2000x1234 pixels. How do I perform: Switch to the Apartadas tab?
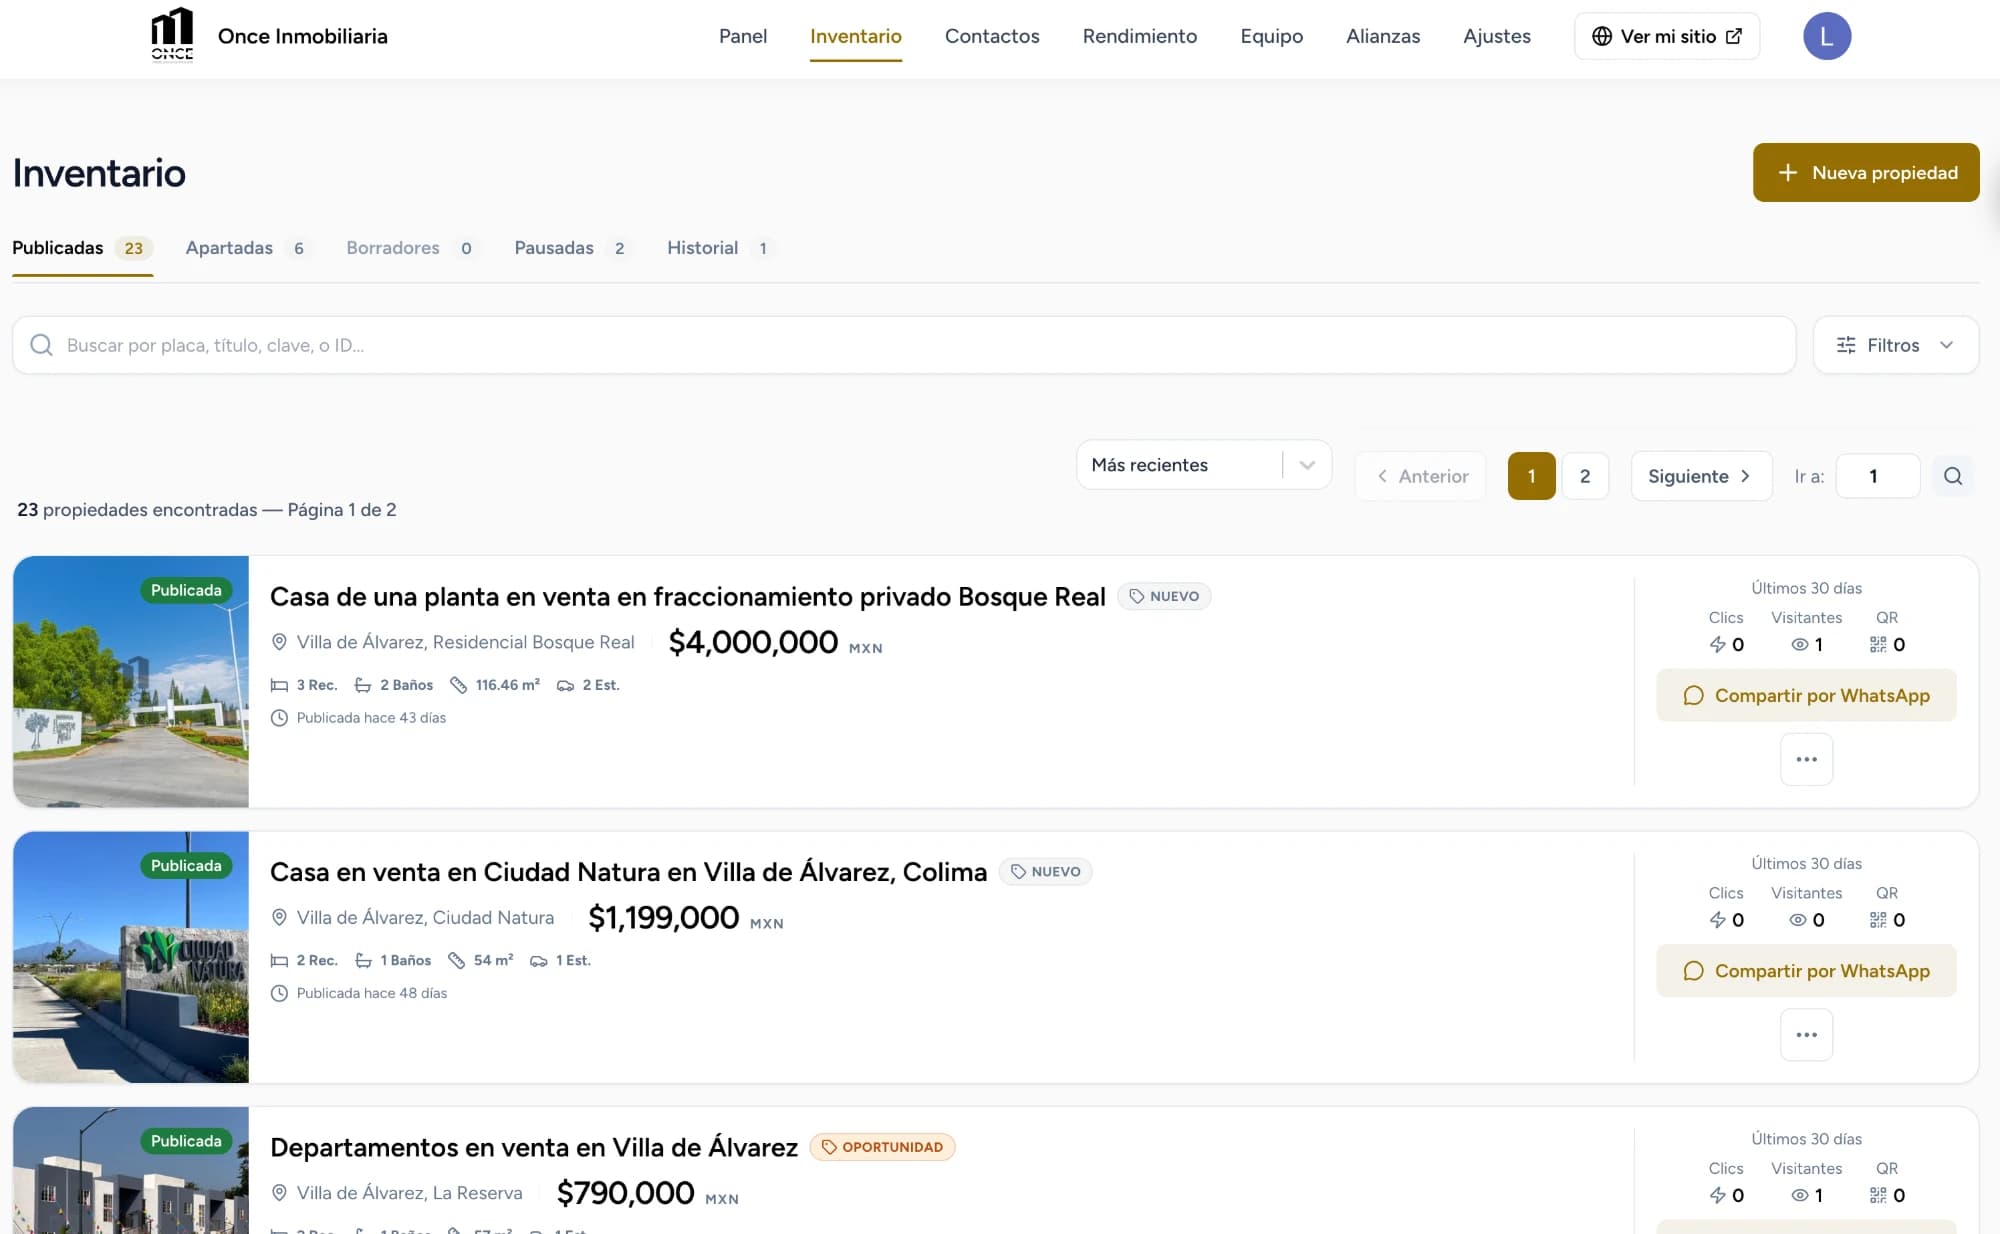pyautogui.click(x=247, y=248)
